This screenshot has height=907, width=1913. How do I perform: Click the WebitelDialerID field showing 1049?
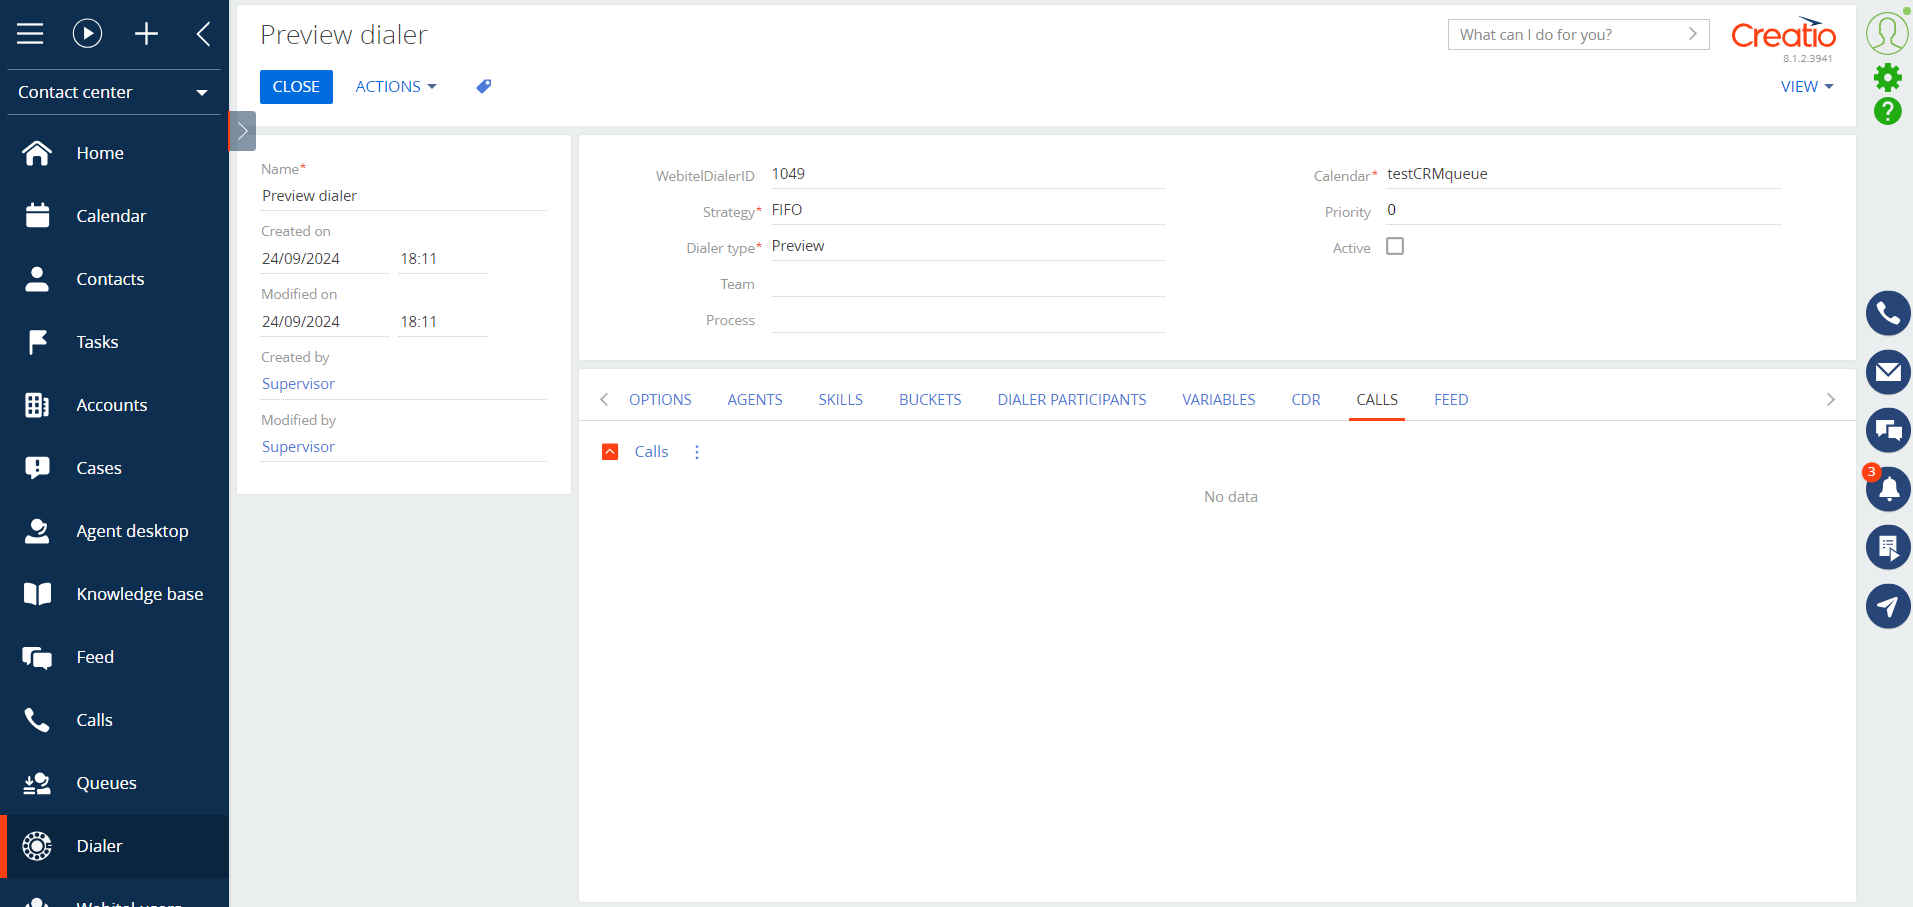pyautogui.click(x=967, y=174)
